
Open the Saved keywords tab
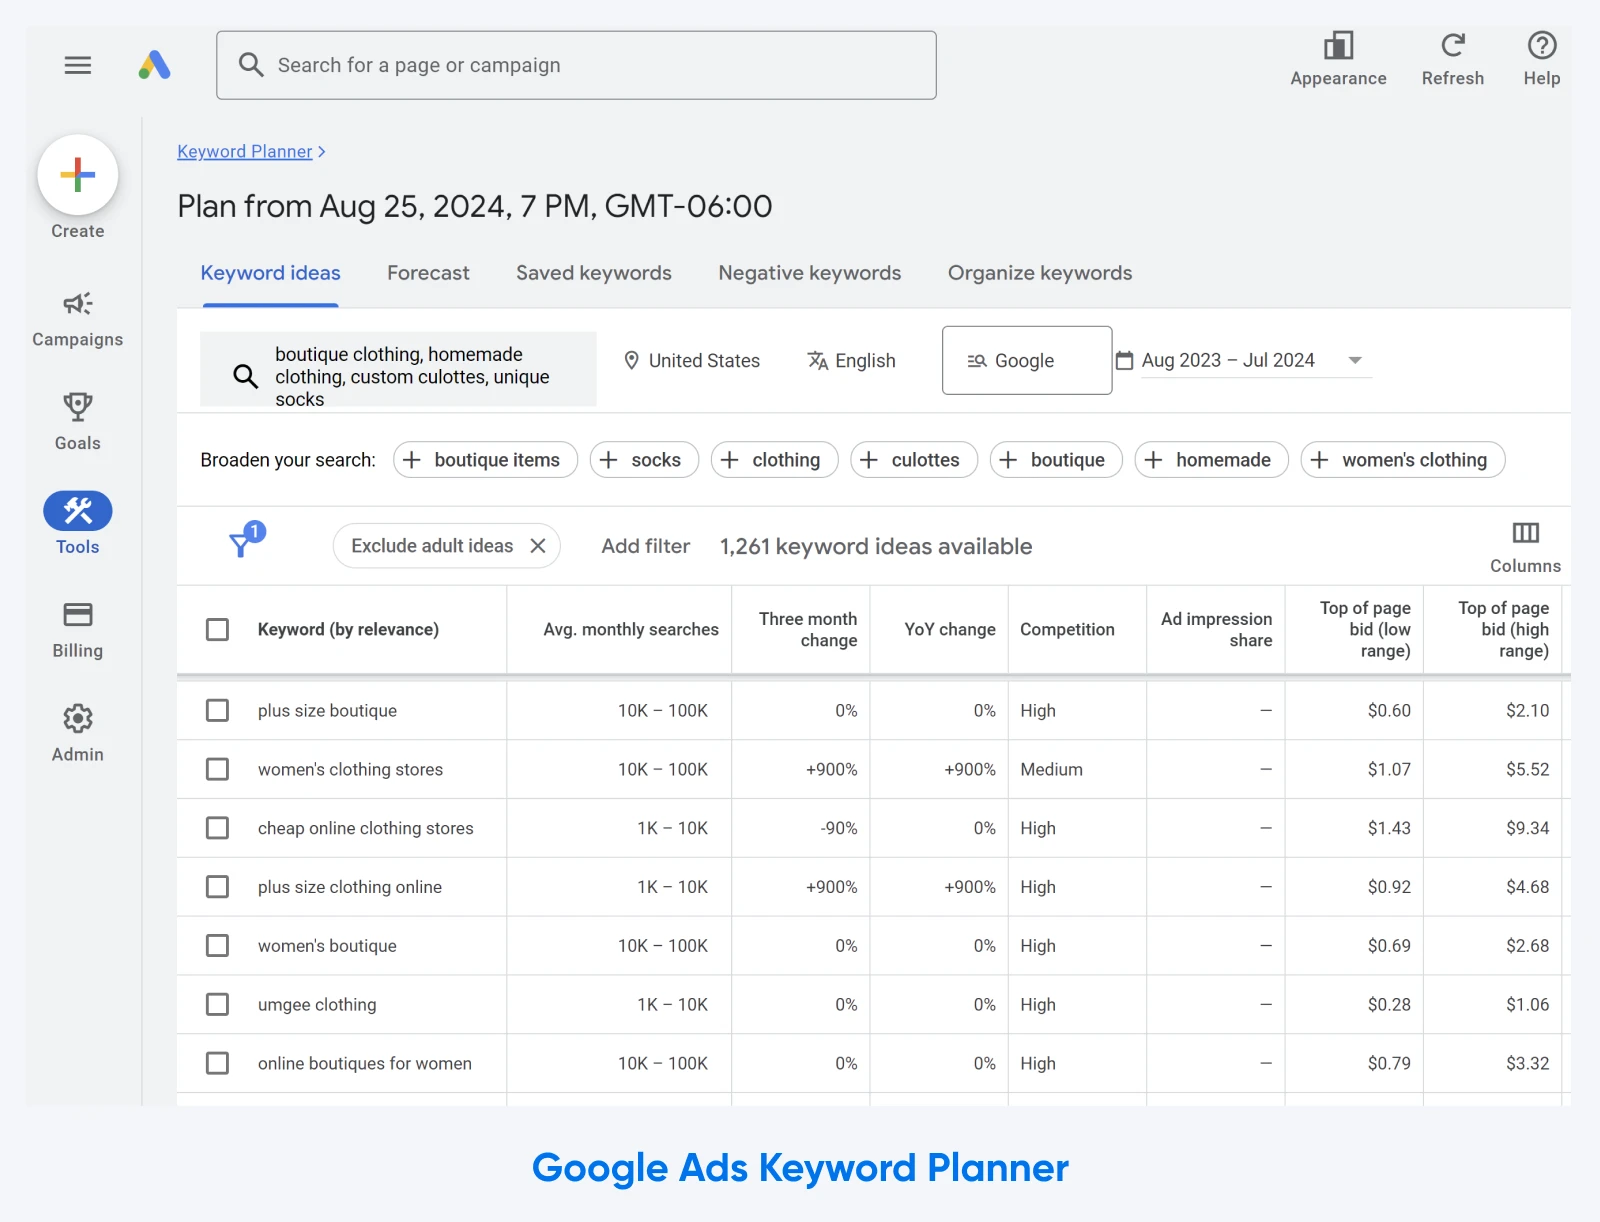(594, 273)
